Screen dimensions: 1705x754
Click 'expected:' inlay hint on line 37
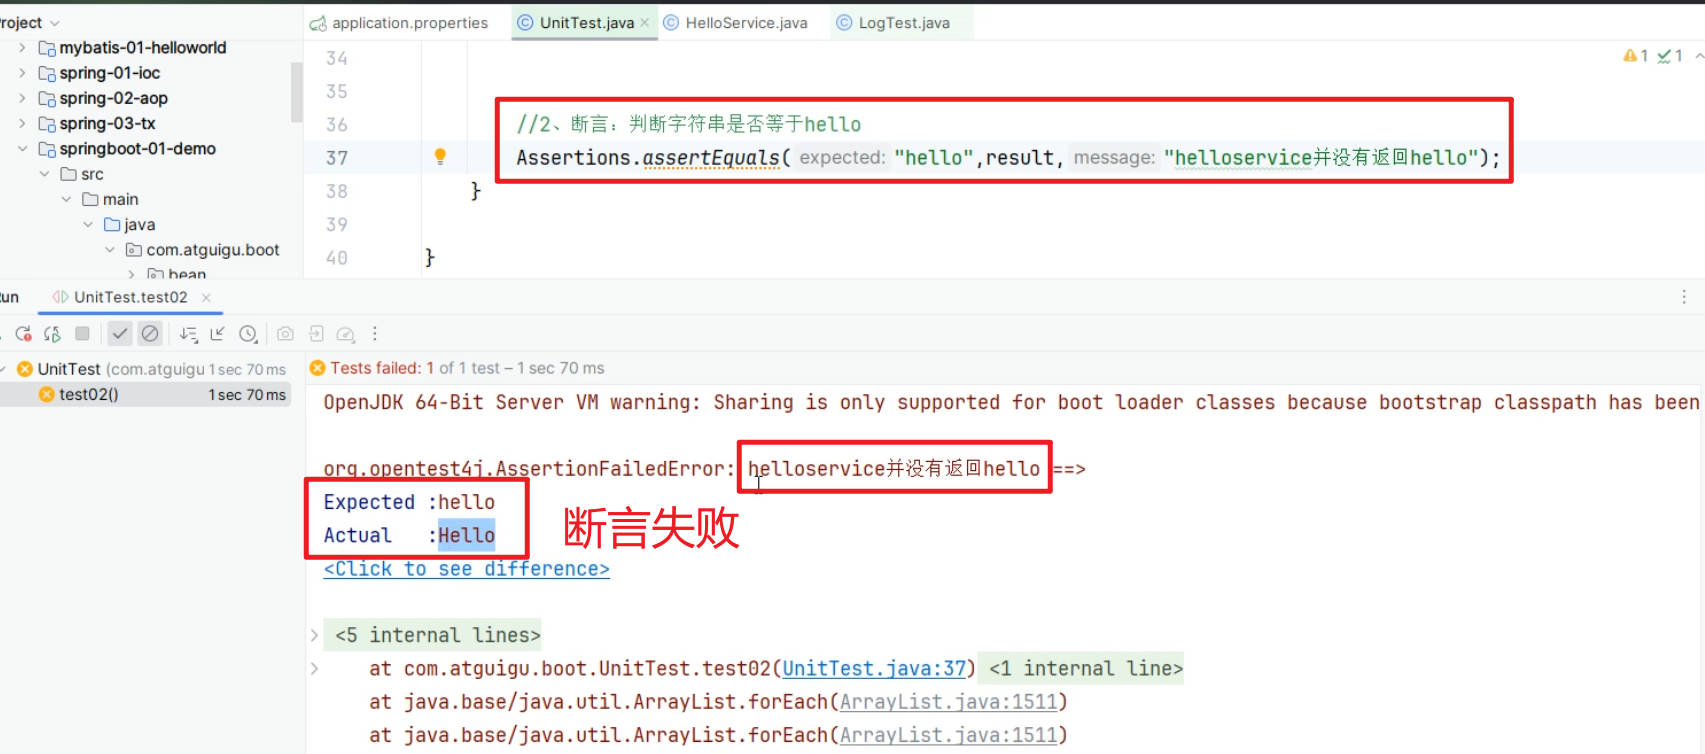(x=842, y=157)
